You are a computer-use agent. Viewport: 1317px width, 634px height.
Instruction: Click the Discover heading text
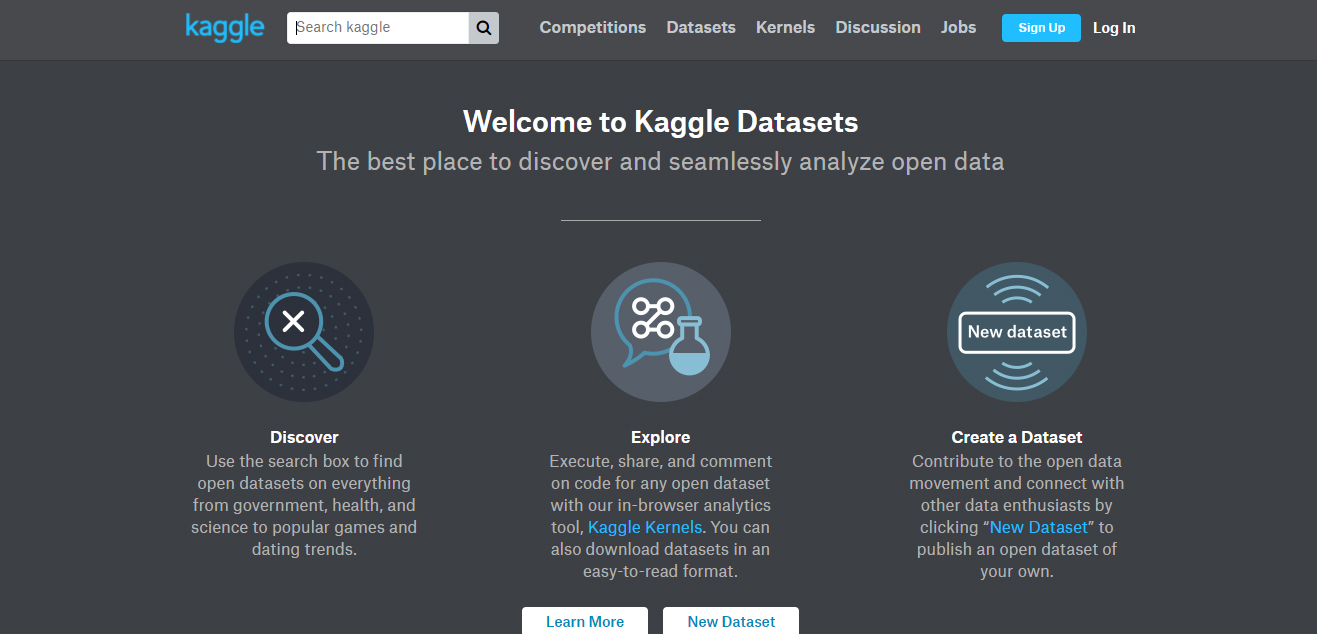pyautogui.click(x=304, y=437)
